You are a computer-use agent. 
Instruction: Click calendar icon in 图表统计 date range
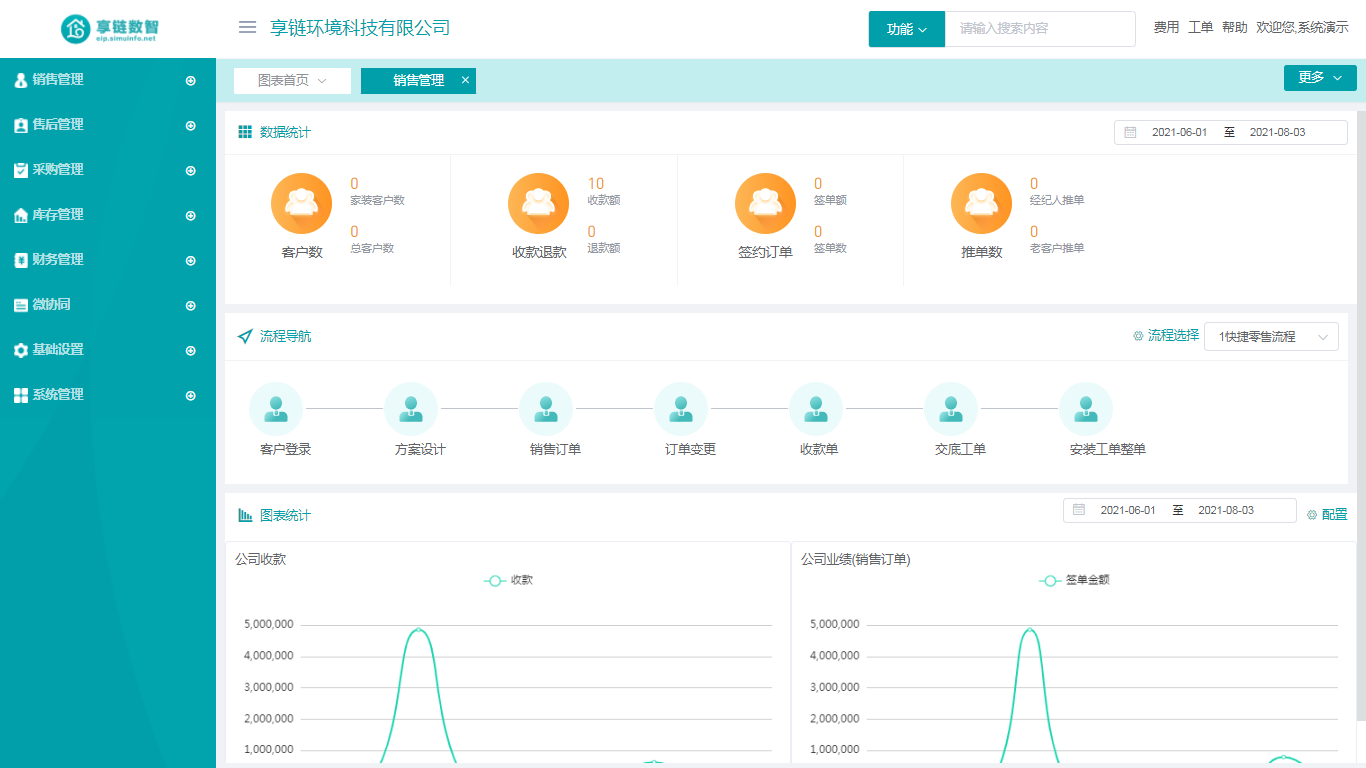1079,510
